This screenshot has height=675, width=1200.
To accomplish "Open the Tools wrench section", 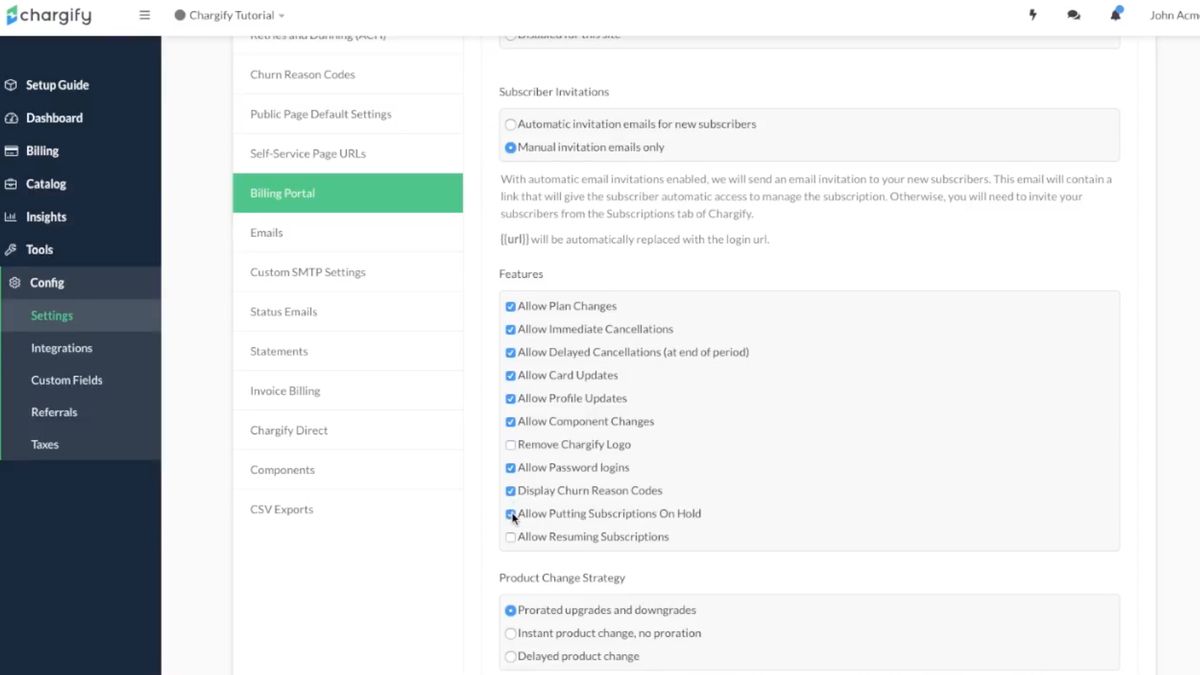I will coord(39,250).
